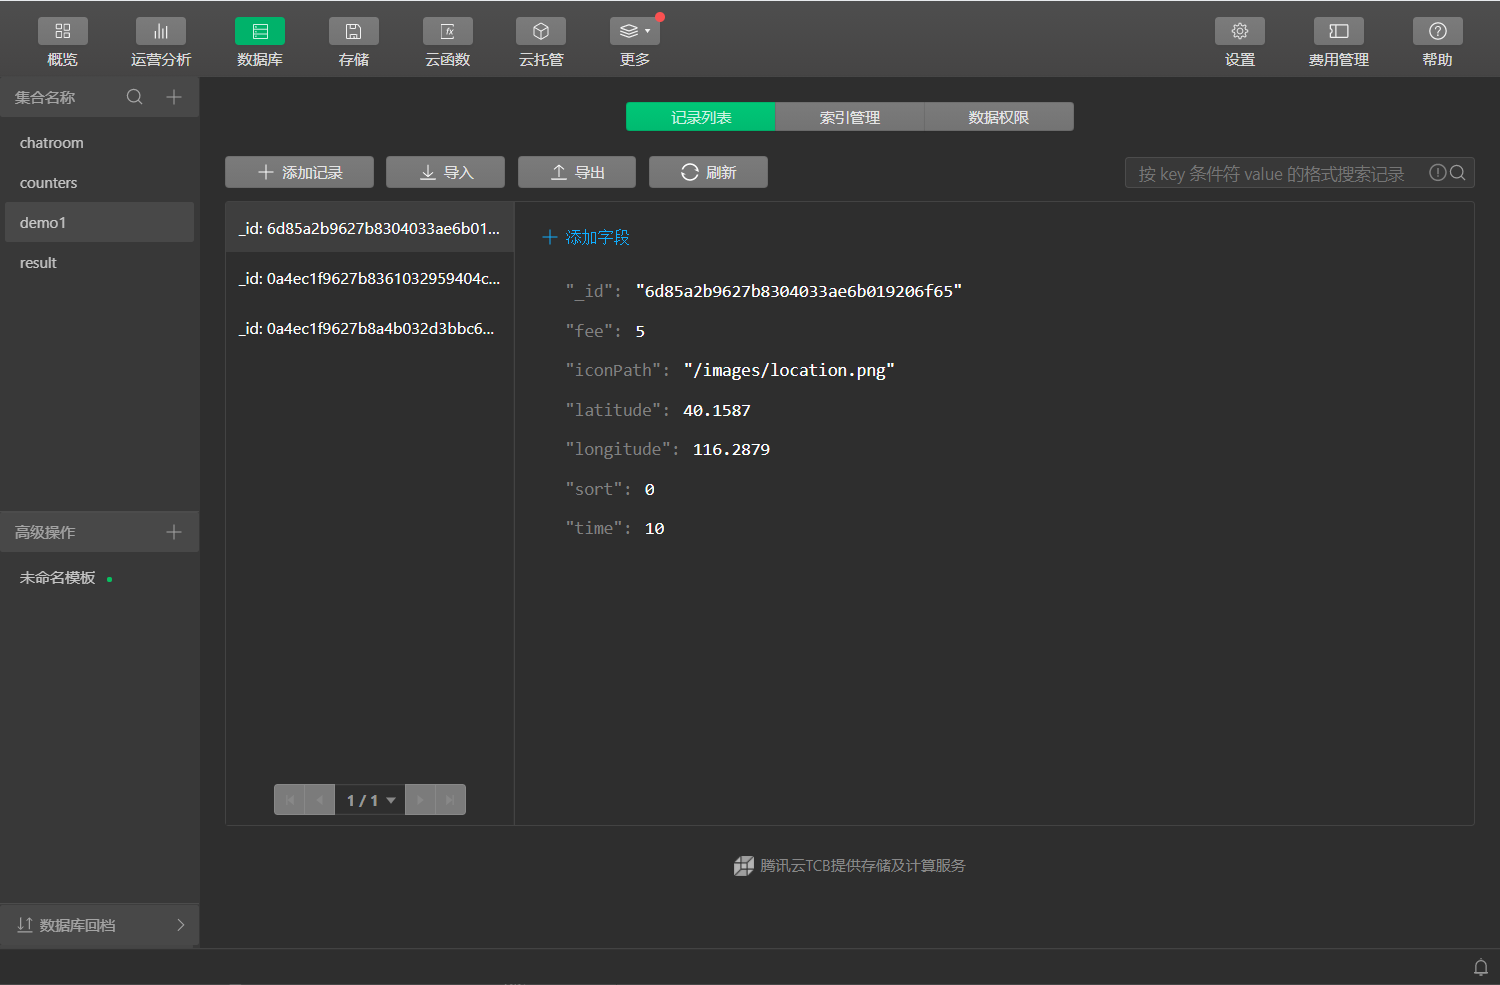Select the chatroom collection

(99, 143)
